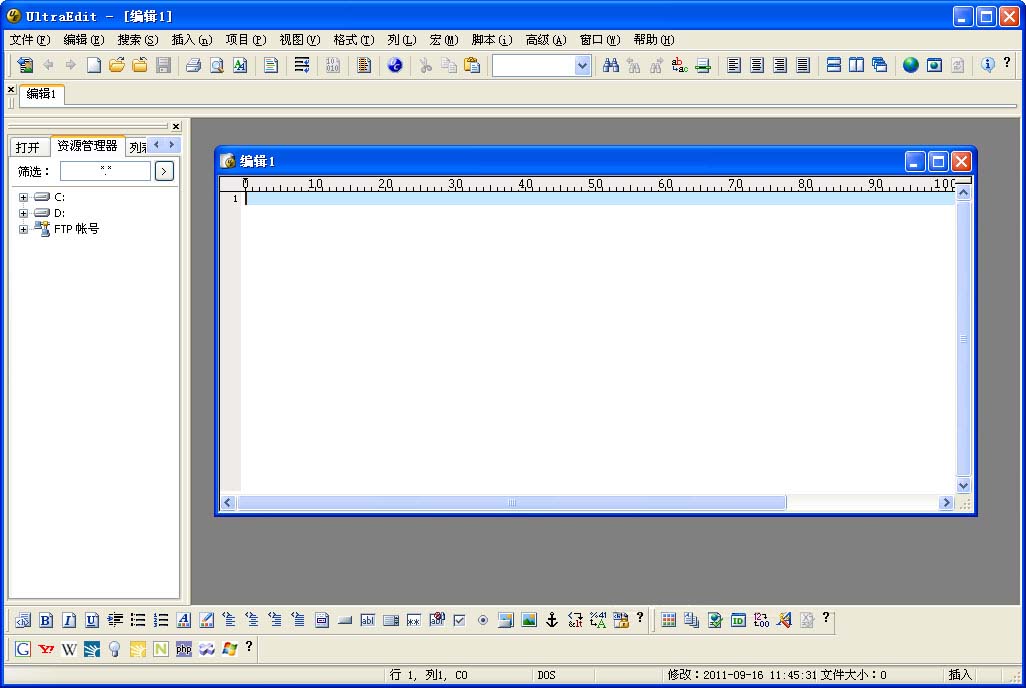Click the PHP icon in bottom toolbar

(x=184, y=649)
